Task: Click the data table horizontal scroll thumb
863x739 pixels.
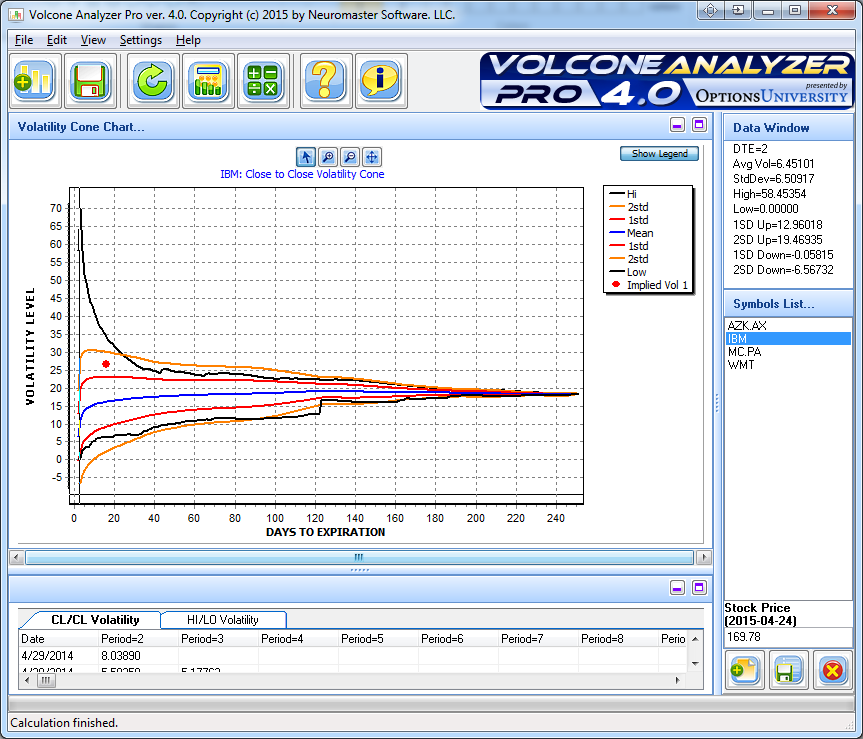Action: tap(46, 680)
